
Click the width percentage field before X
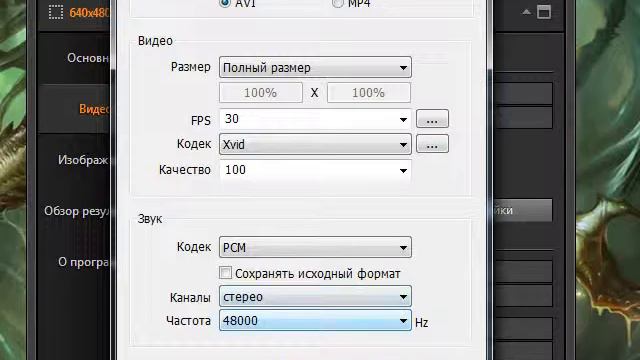(x=261, y=93)
